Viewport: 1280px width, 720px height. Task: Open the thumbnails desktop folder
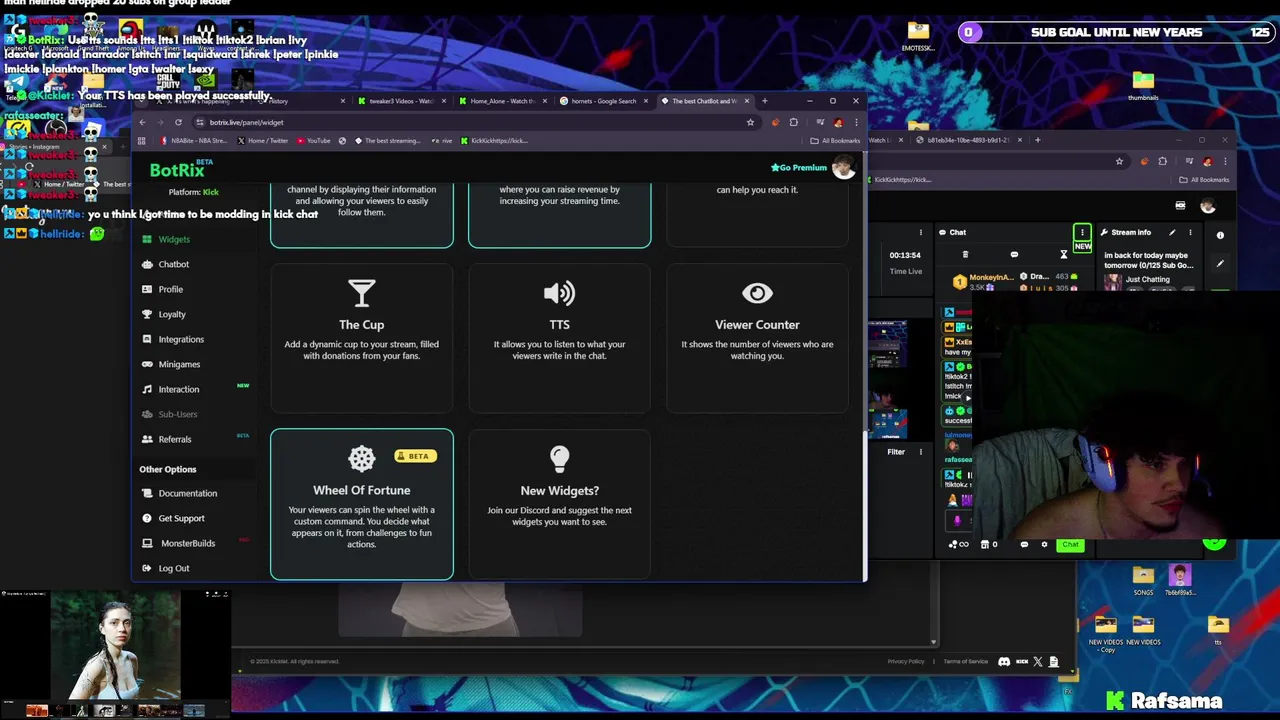pos(1143,86)
